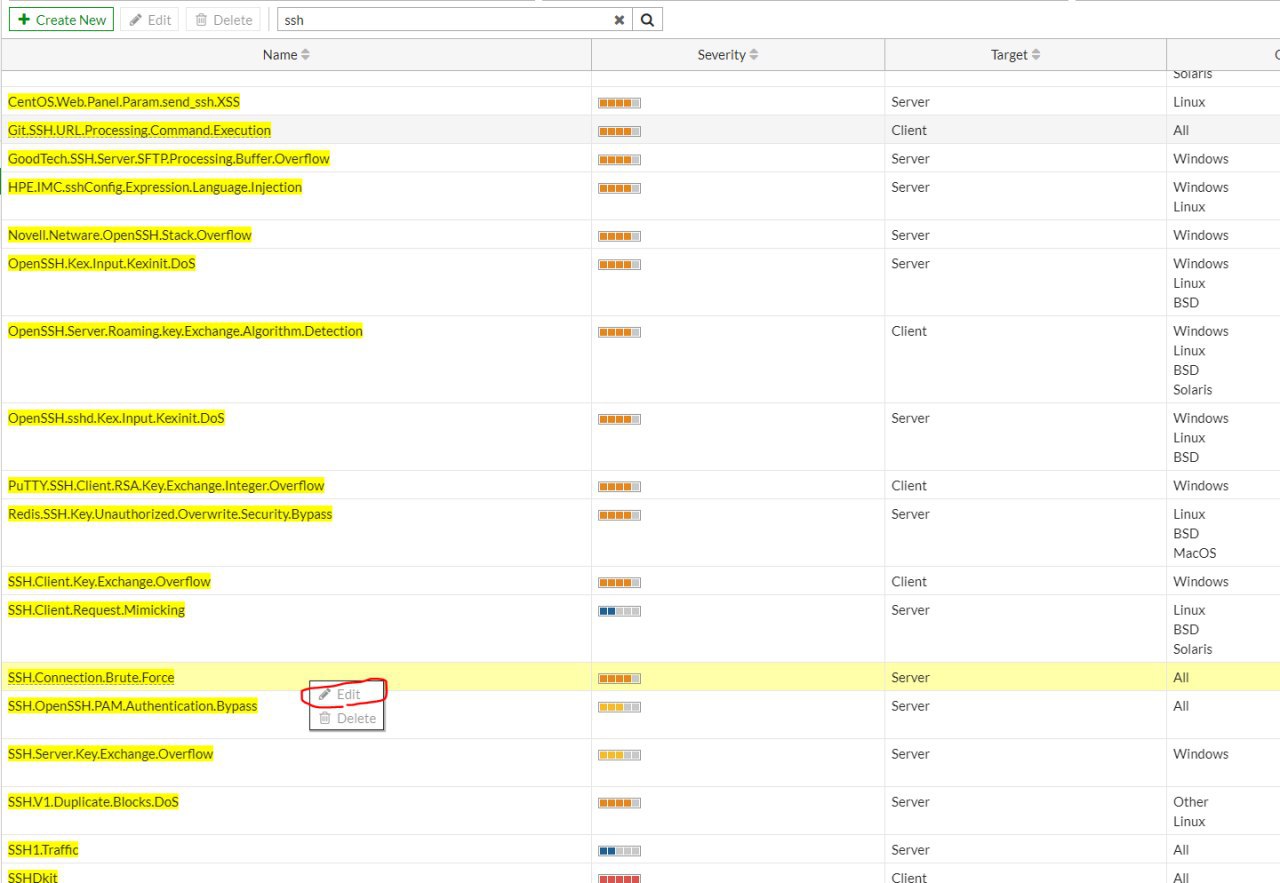Select PuTTY.SSH.Client.RSA.Key.Exchange.Integer.Overflow

click(166, 485)
